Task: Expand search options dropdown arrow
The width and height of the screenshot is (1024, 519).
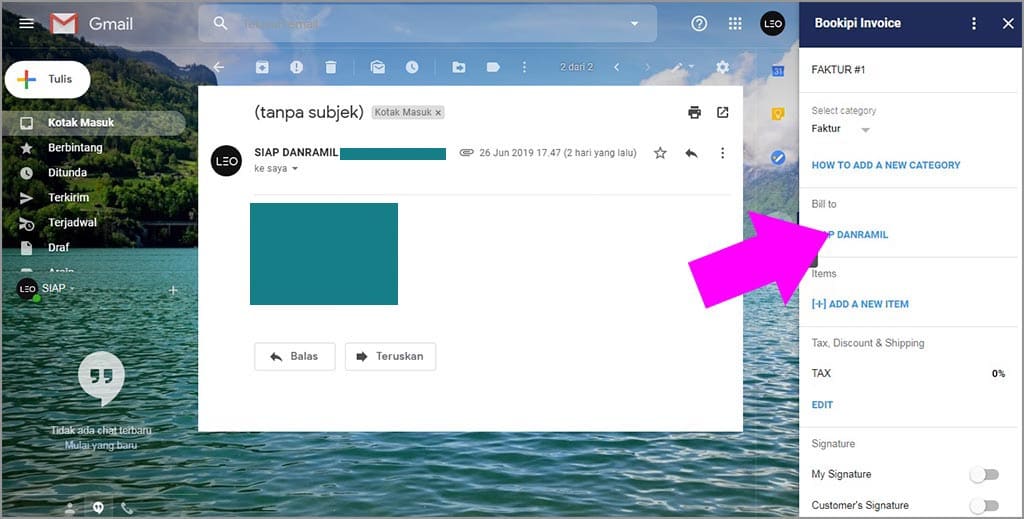Action: click(x=634, y=24)
